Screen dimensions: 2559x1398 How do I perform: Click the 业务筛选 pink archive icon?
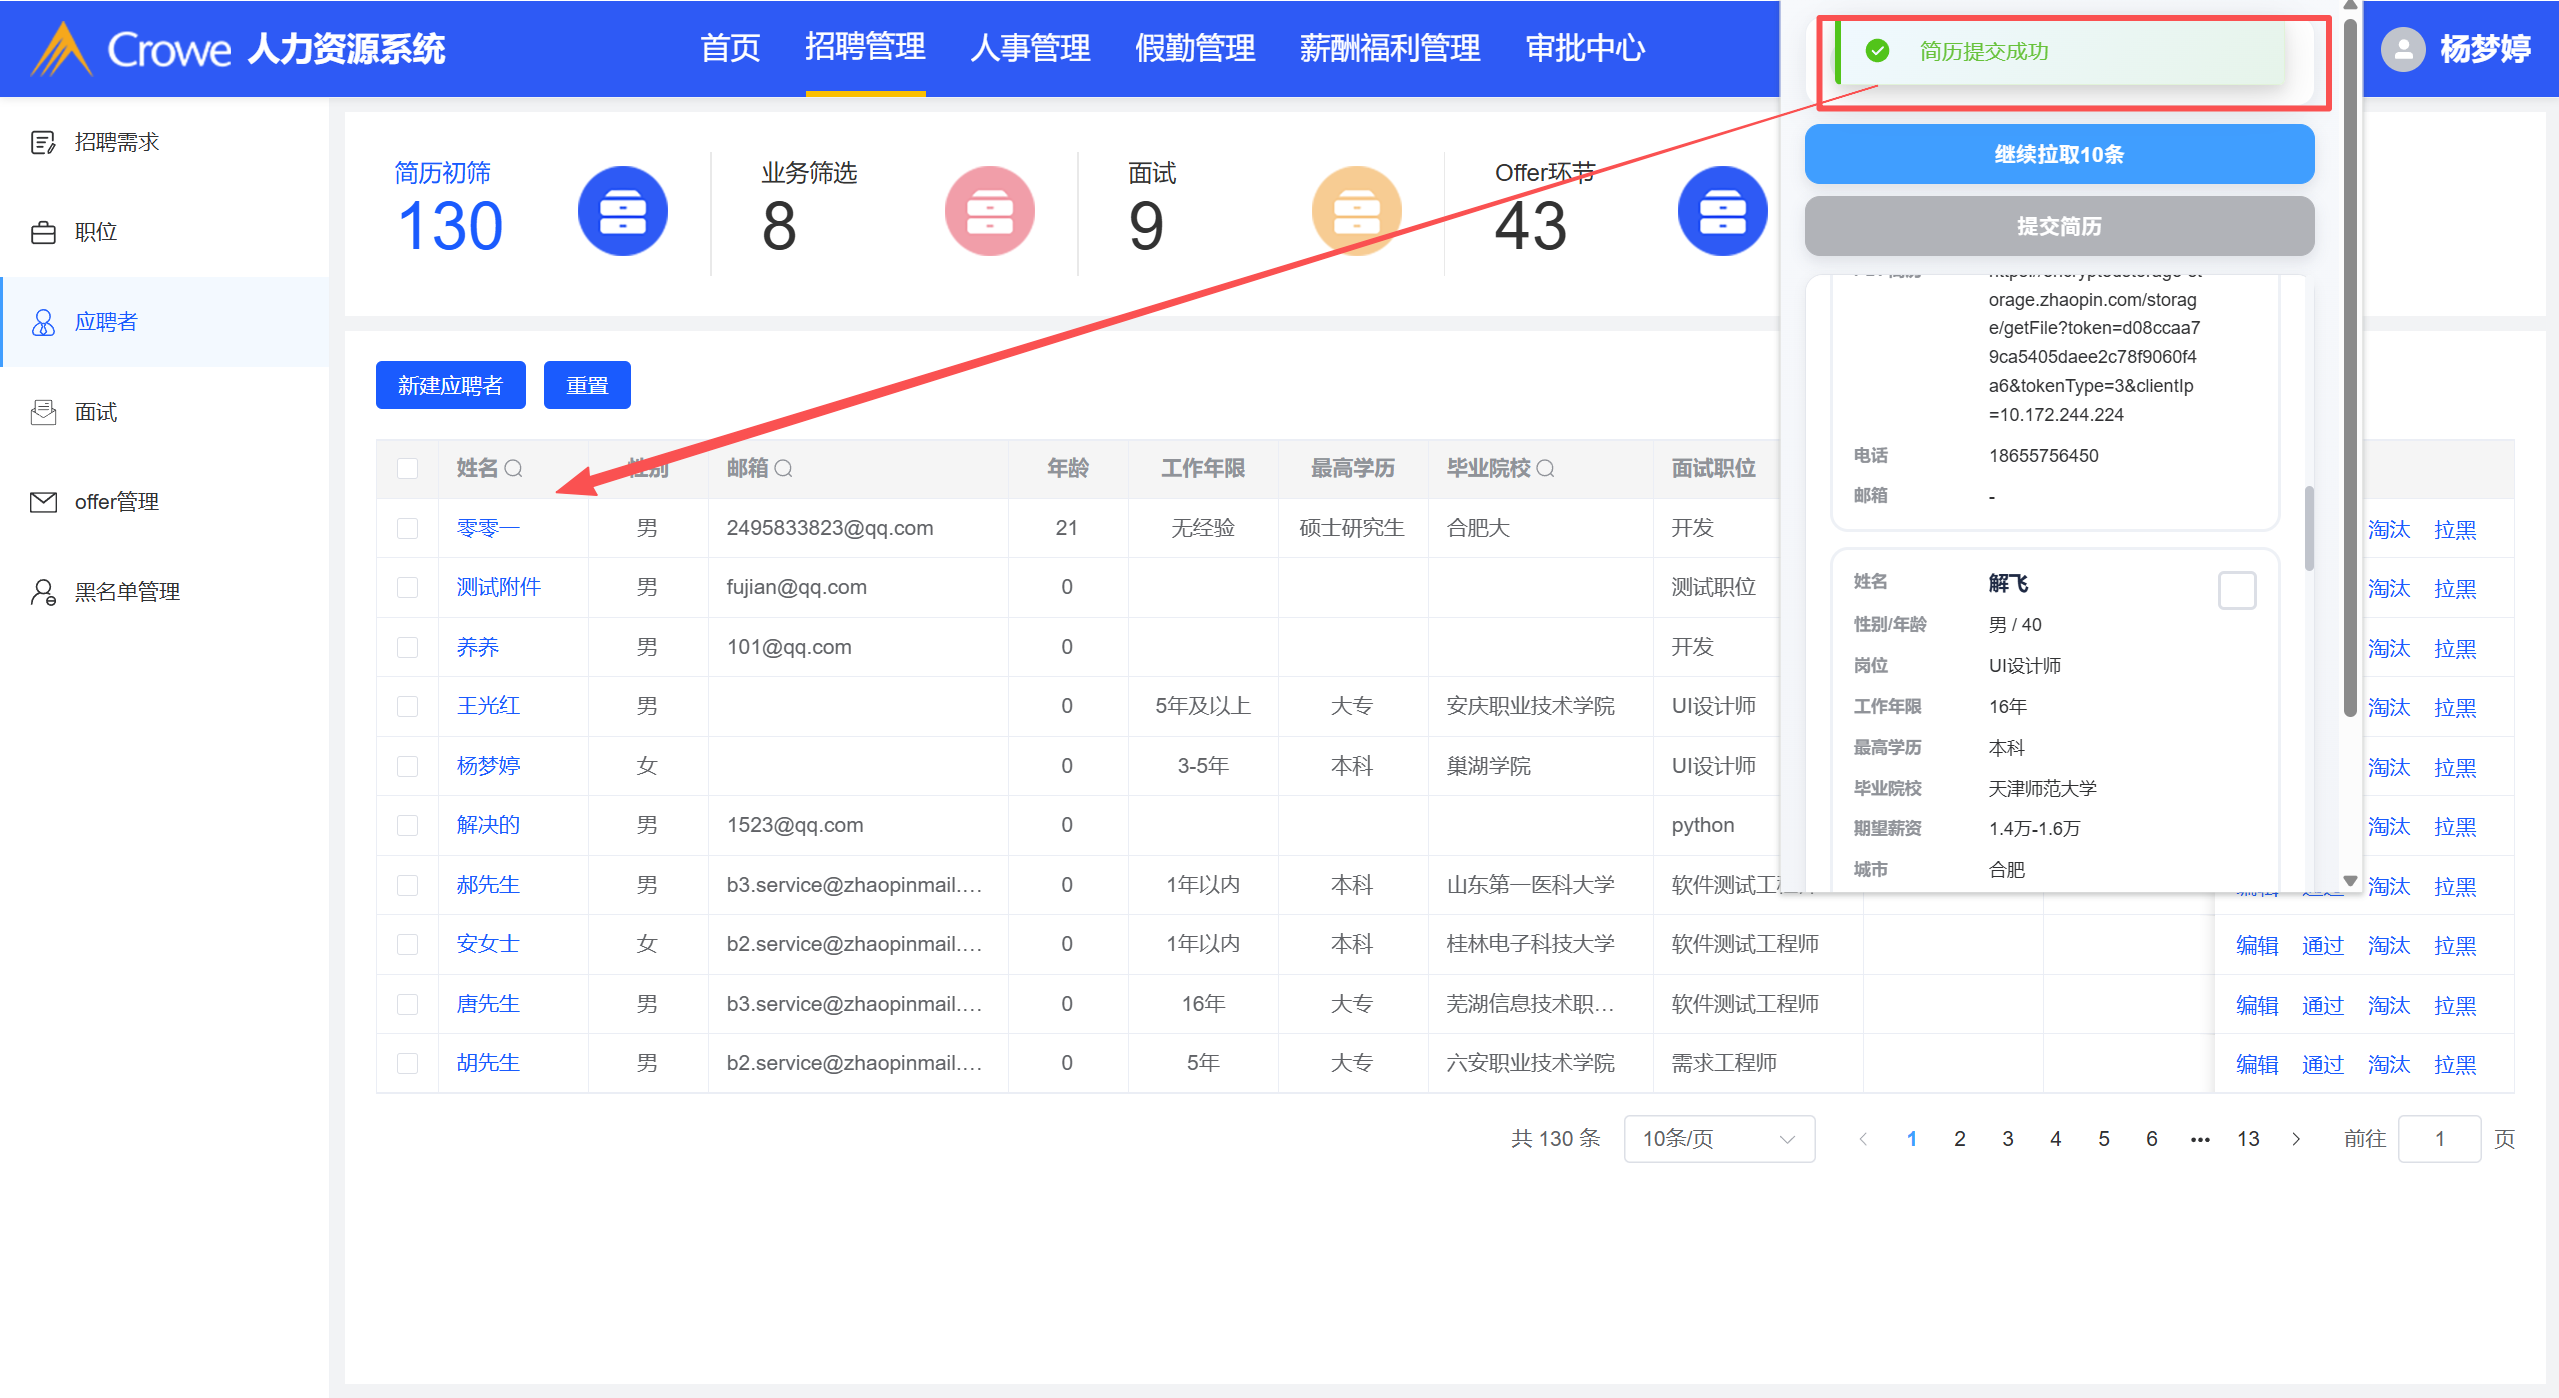pos(989,211)
